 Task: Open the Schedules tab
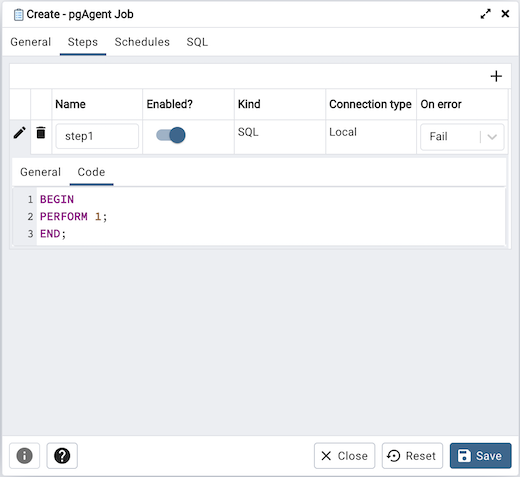tap(142, 42)
